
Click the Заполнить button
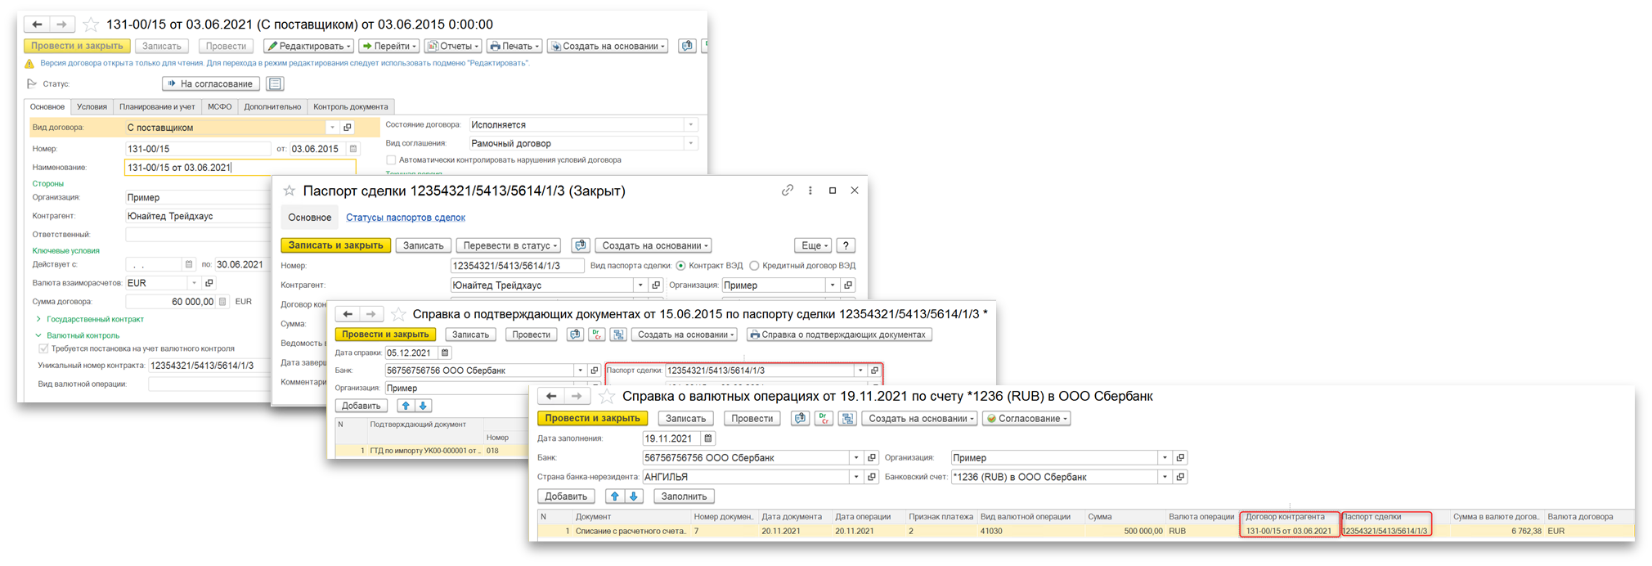point(684,496)
